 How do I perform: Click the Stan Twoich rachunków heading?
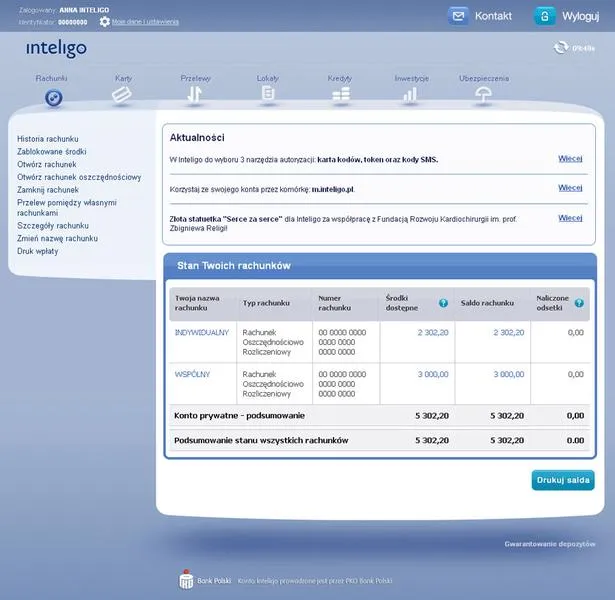pyautogui.click(x=234, y=265)
